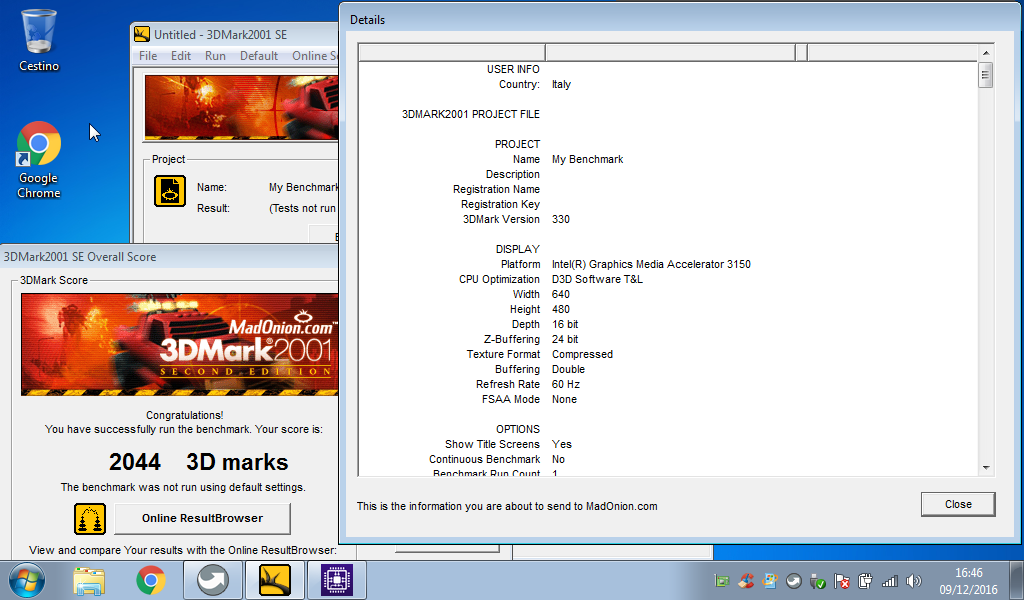This screenshot has height=600, width=1024.
Task: Click the third column header in Details
Action: [801, 53]
